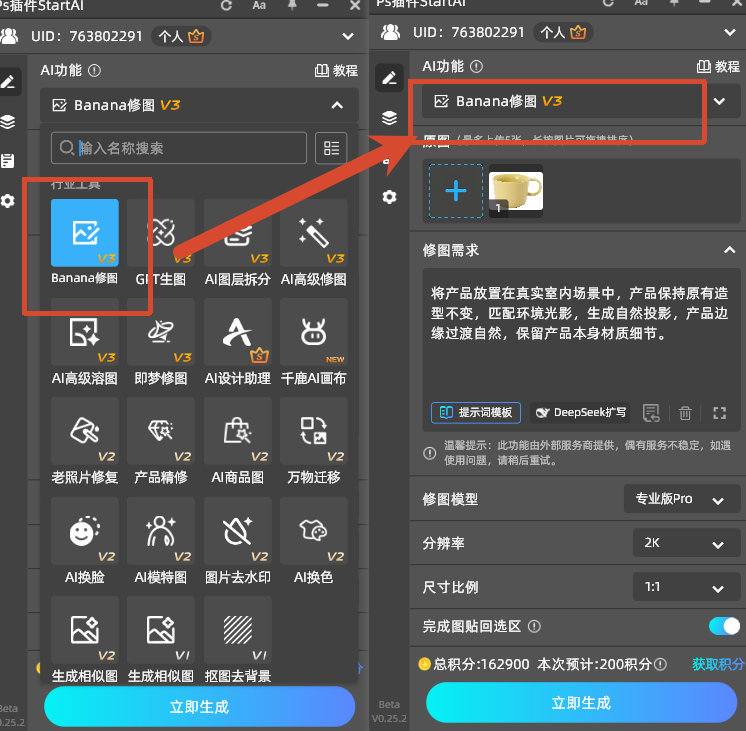
Task: Open the layers sidebar icon in left panel
Action: [7, 122]
